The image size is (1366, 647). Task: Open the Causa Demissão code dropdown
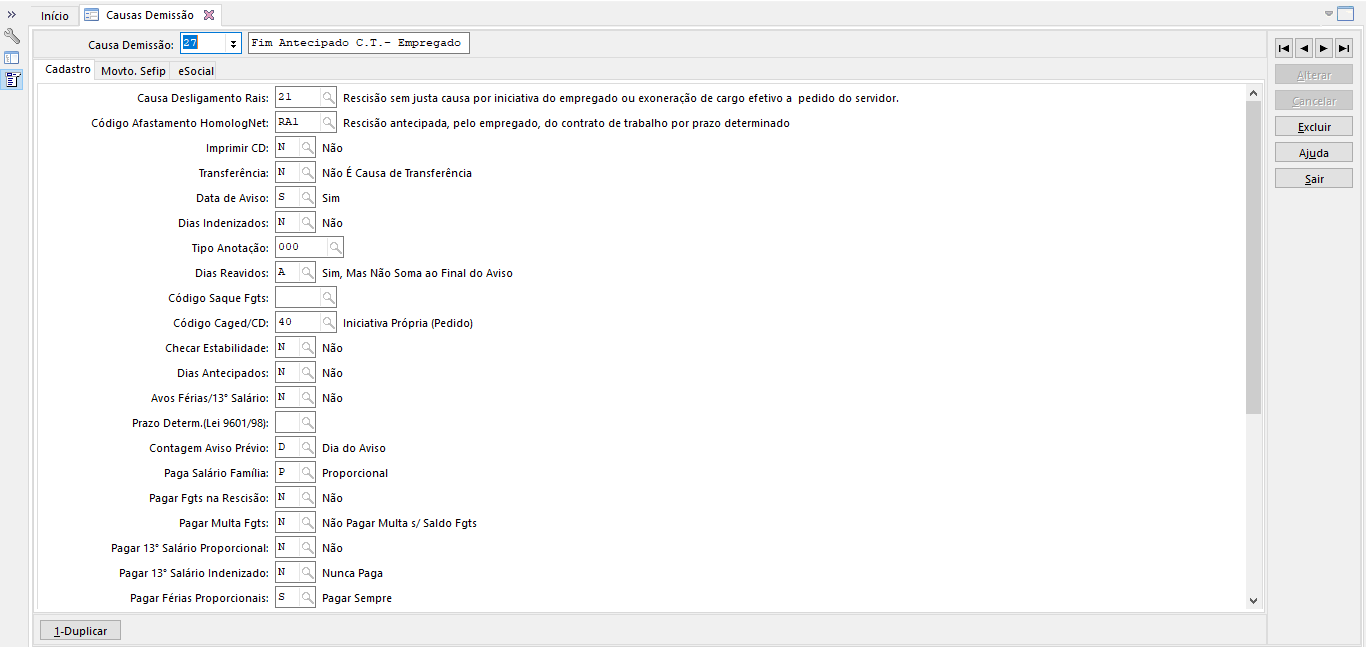point(233,44)
